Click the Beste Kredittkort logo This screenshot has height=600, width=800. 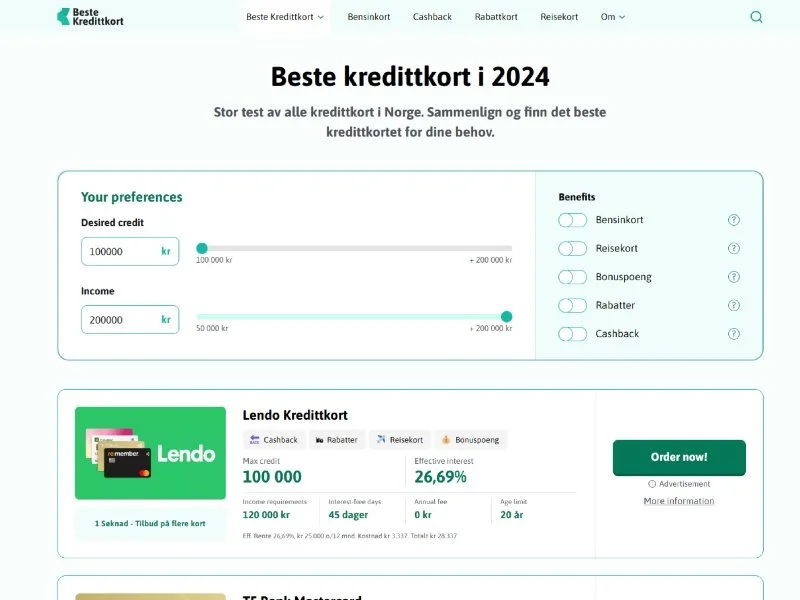coord(90,17)
